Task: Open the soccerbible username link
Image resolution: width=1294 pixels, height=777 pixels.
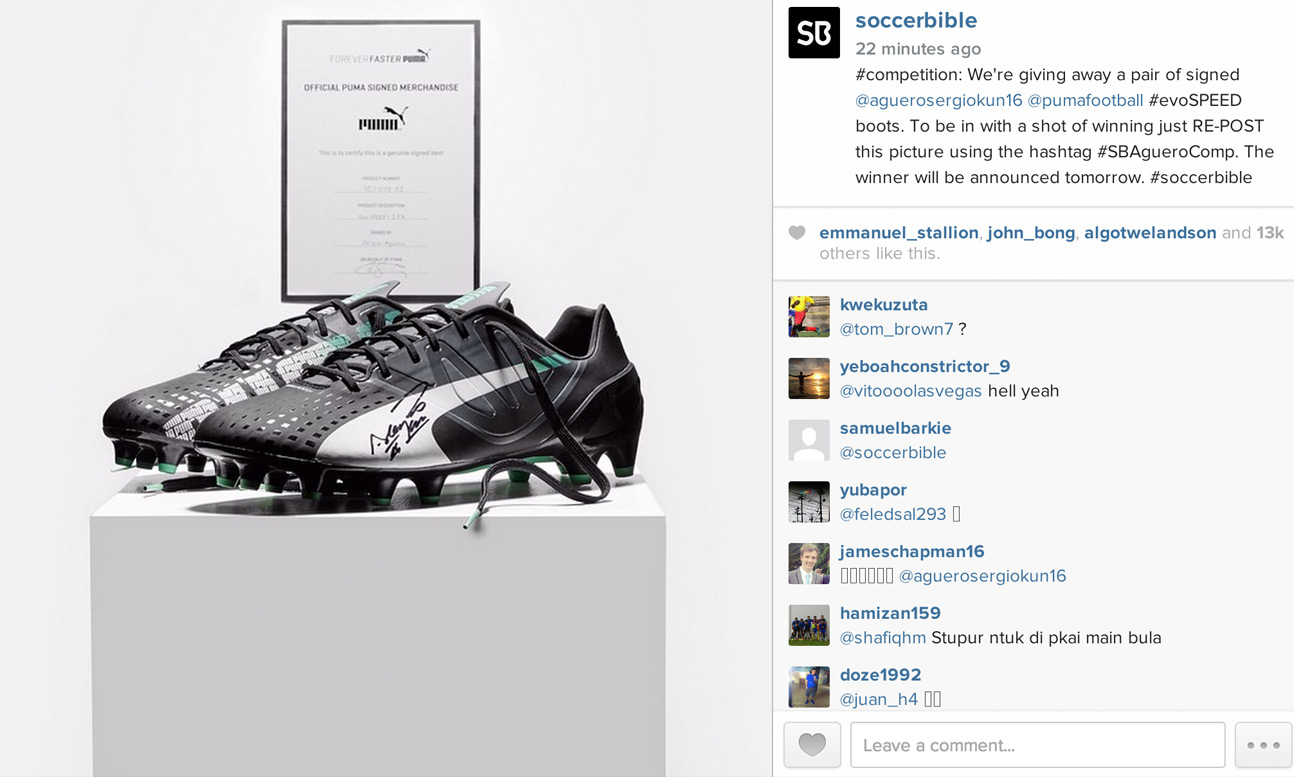Action: [x=916, y=21]
